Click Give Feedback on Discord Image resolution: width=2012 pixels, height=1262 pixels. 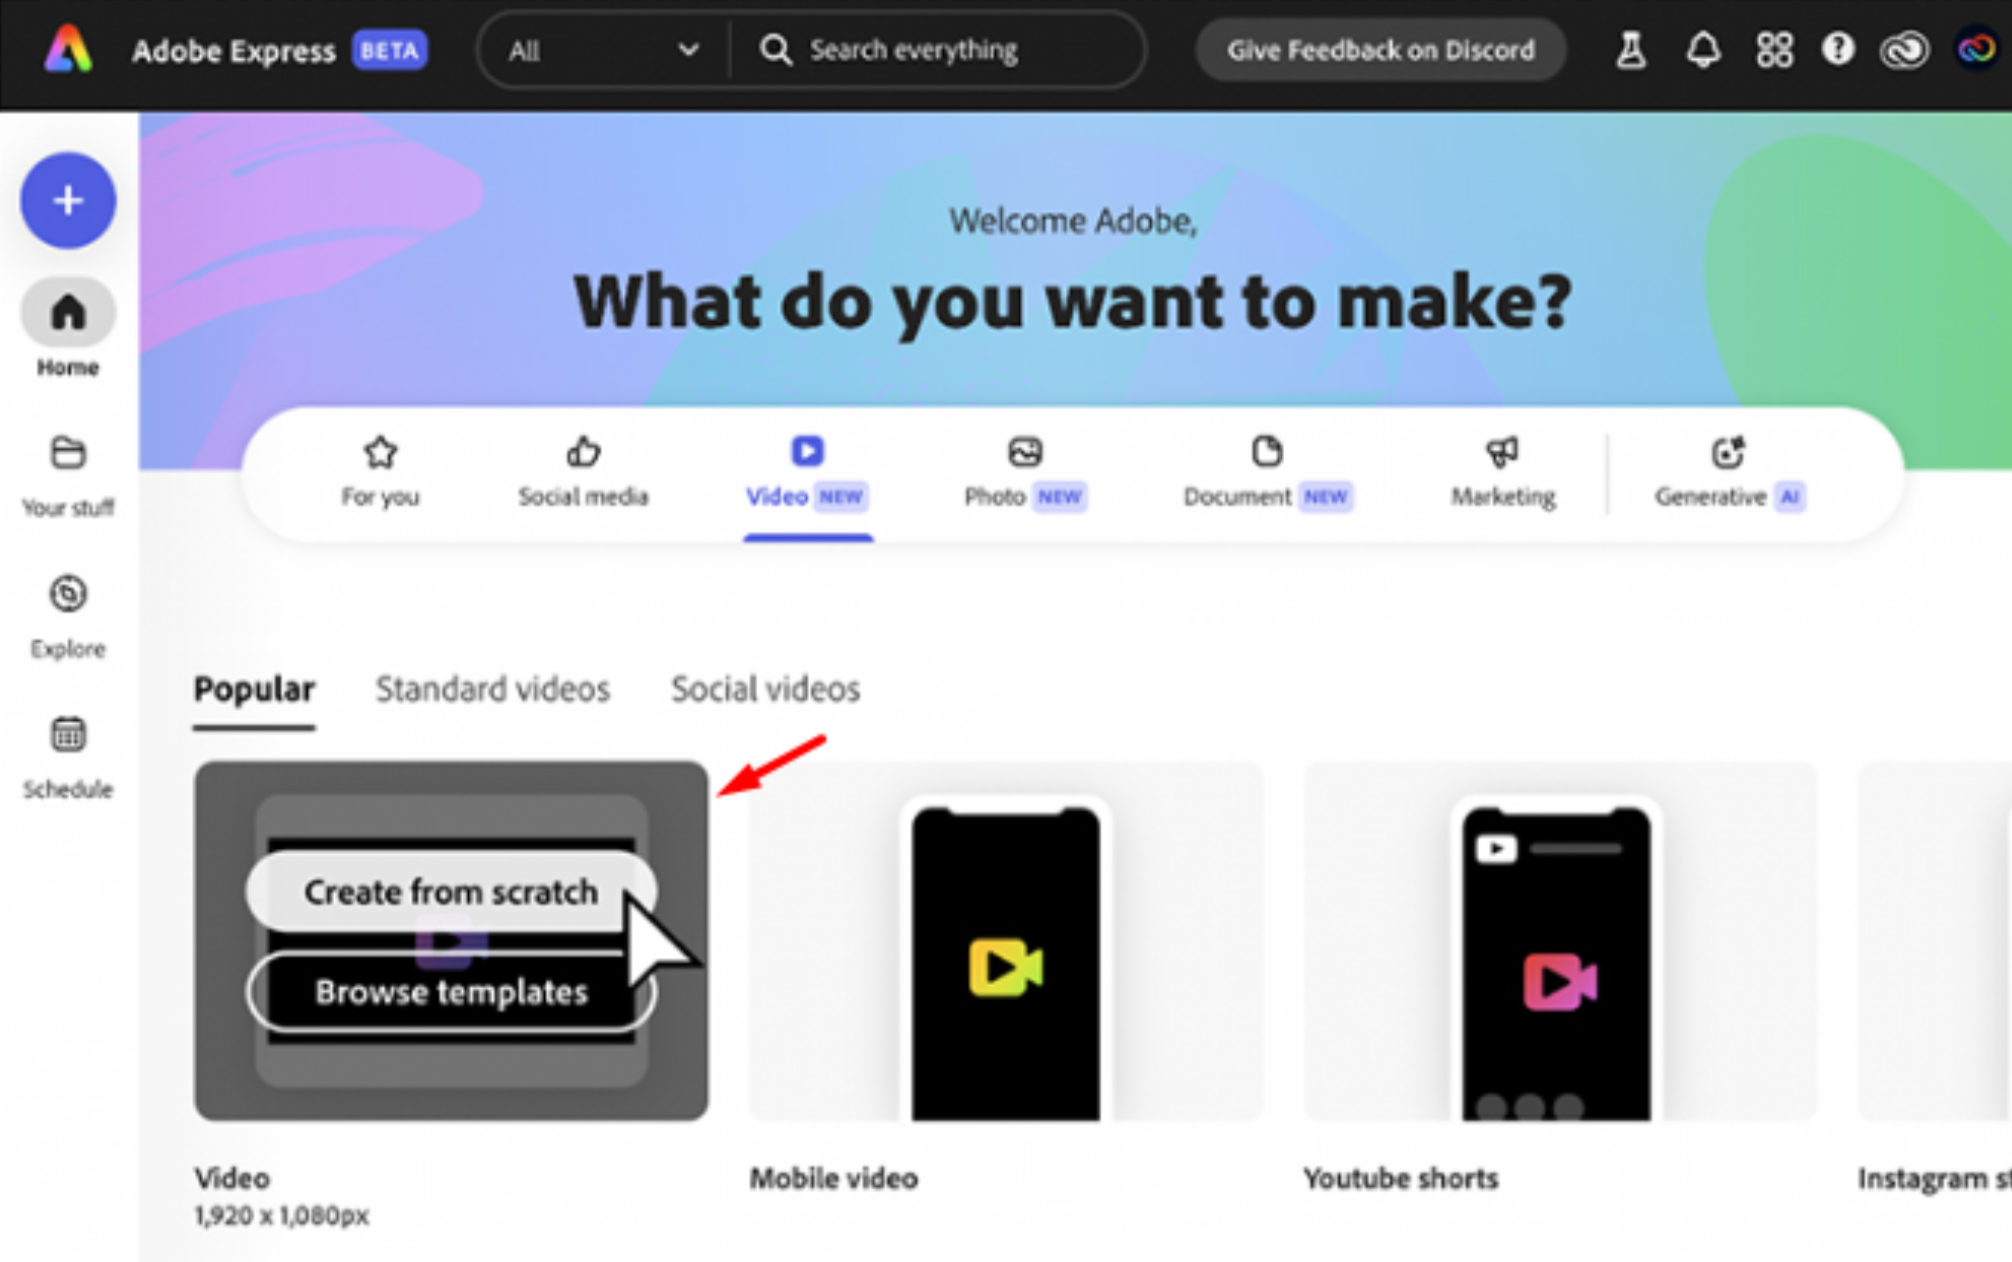click(1381, 50)
